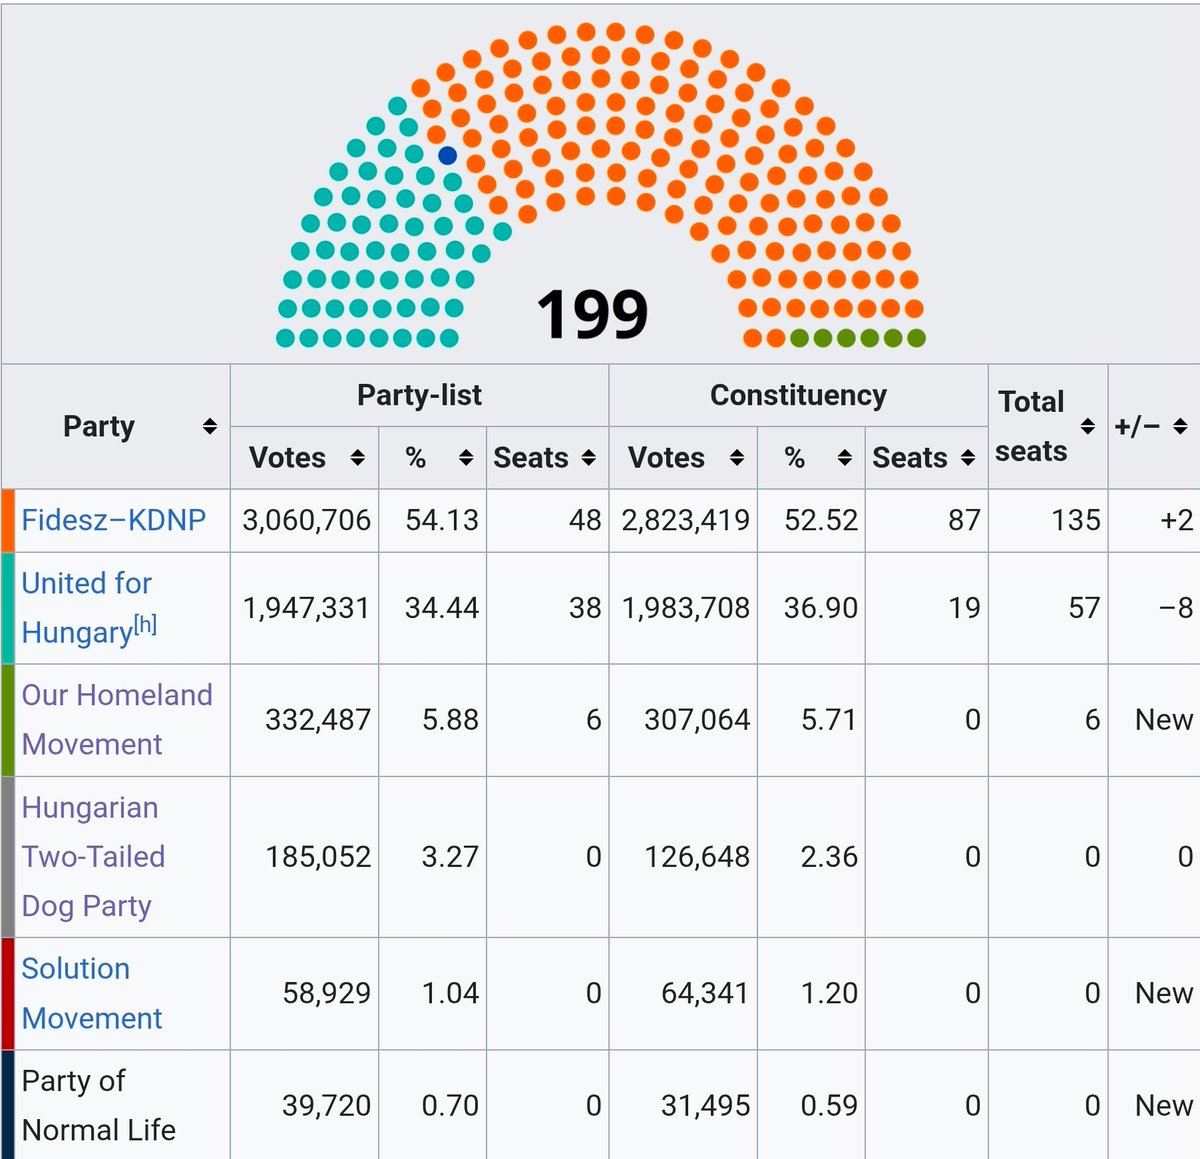Screen dimensions: 1200x1159
Task: Select constituency percent 36.90
Action: click(821, 608)
